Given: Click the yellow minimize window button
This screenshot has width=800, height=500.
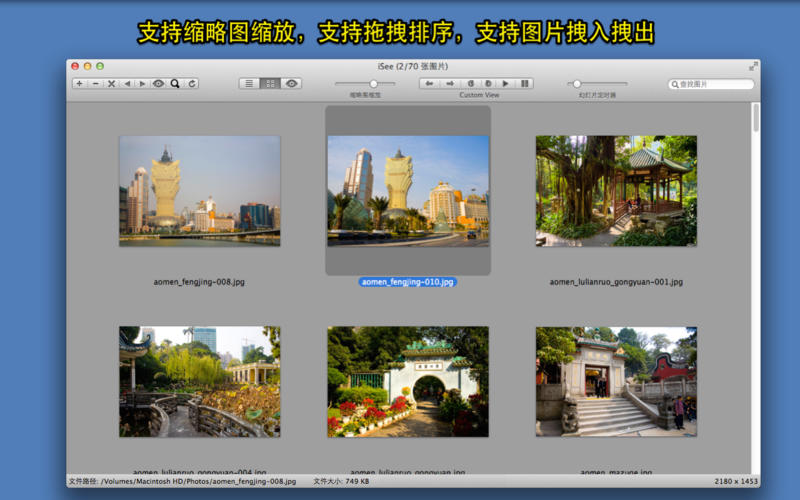Looking at the screenshot, I should click(88, 66).
